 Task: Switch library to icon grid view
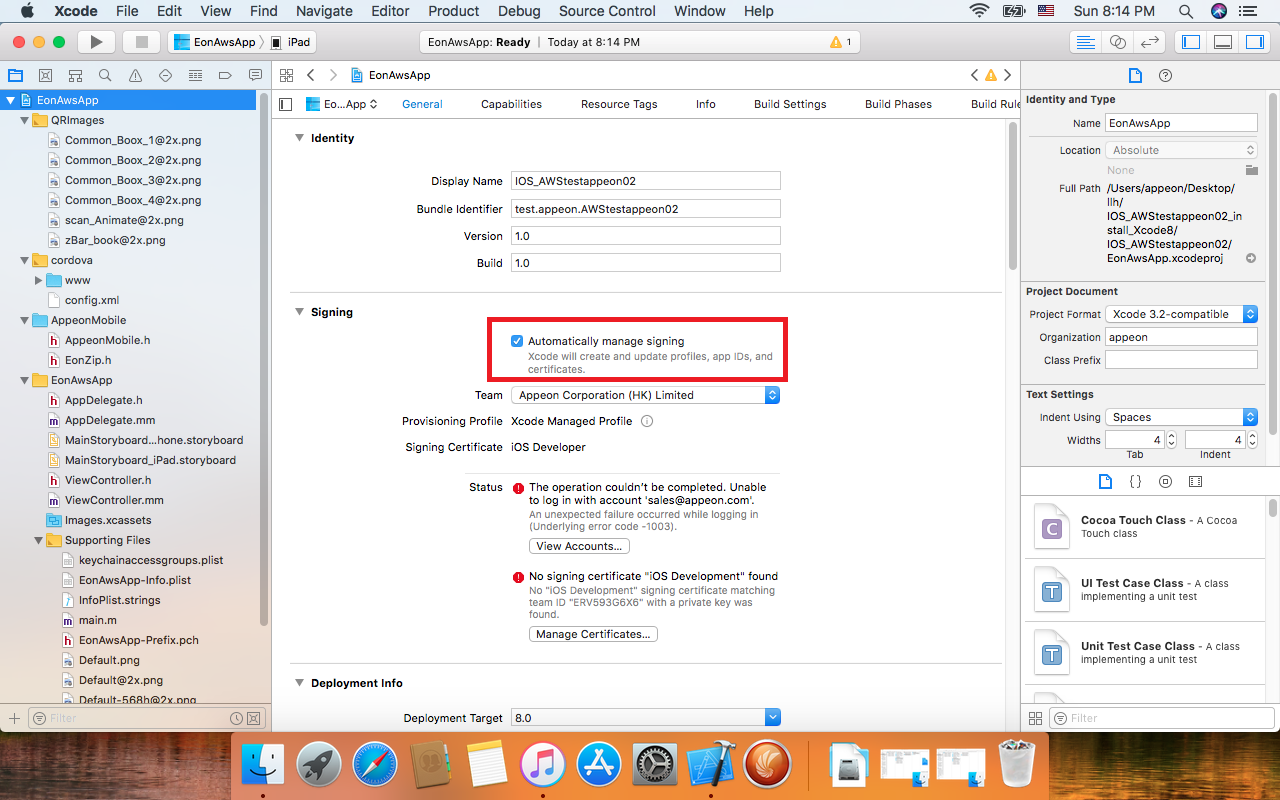[1035, 718]
